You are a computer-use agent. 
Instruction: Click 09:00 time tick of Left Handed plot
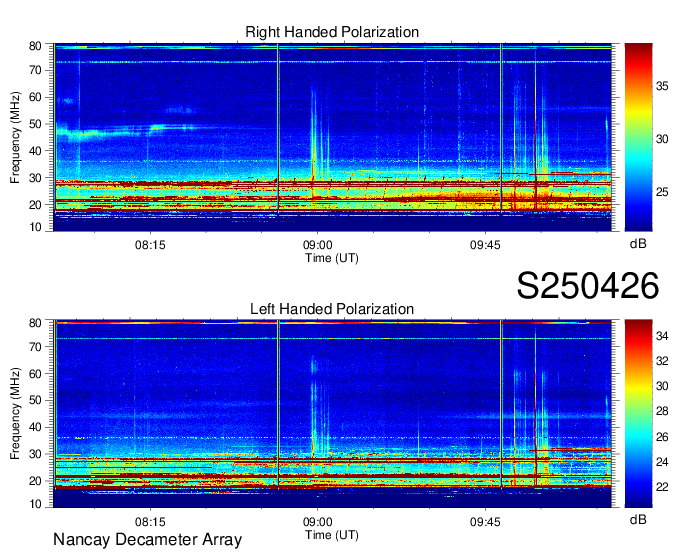click(317, 522)
